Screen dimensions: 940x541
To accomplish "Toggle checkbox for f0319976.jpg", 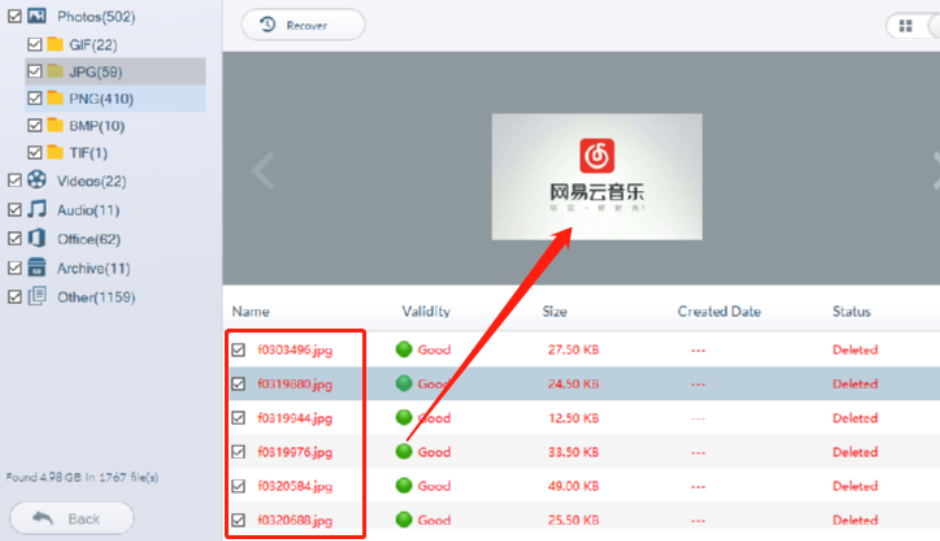I will click(239, 452).
